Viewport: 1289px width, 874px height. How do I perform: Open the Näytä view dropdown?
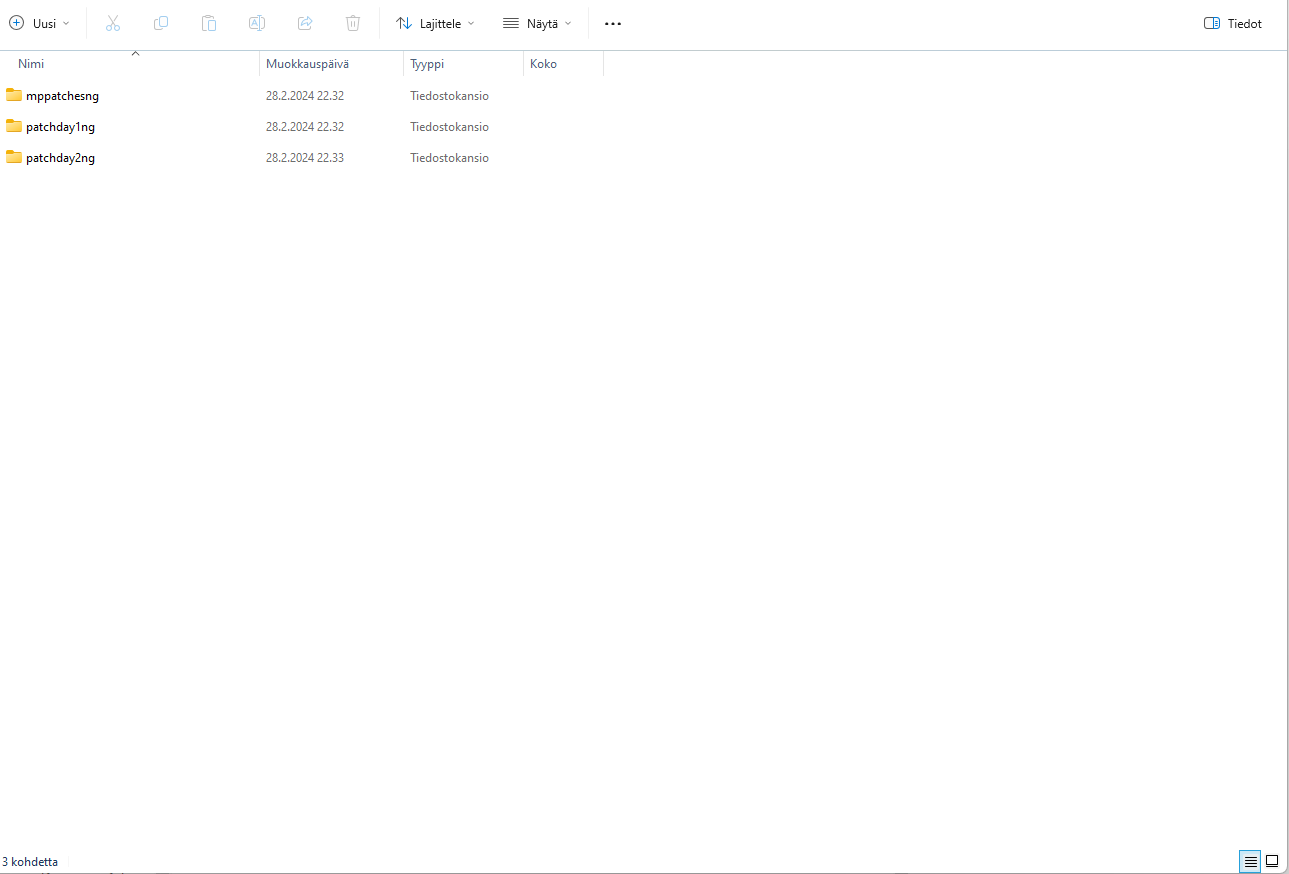pos(537,23)
